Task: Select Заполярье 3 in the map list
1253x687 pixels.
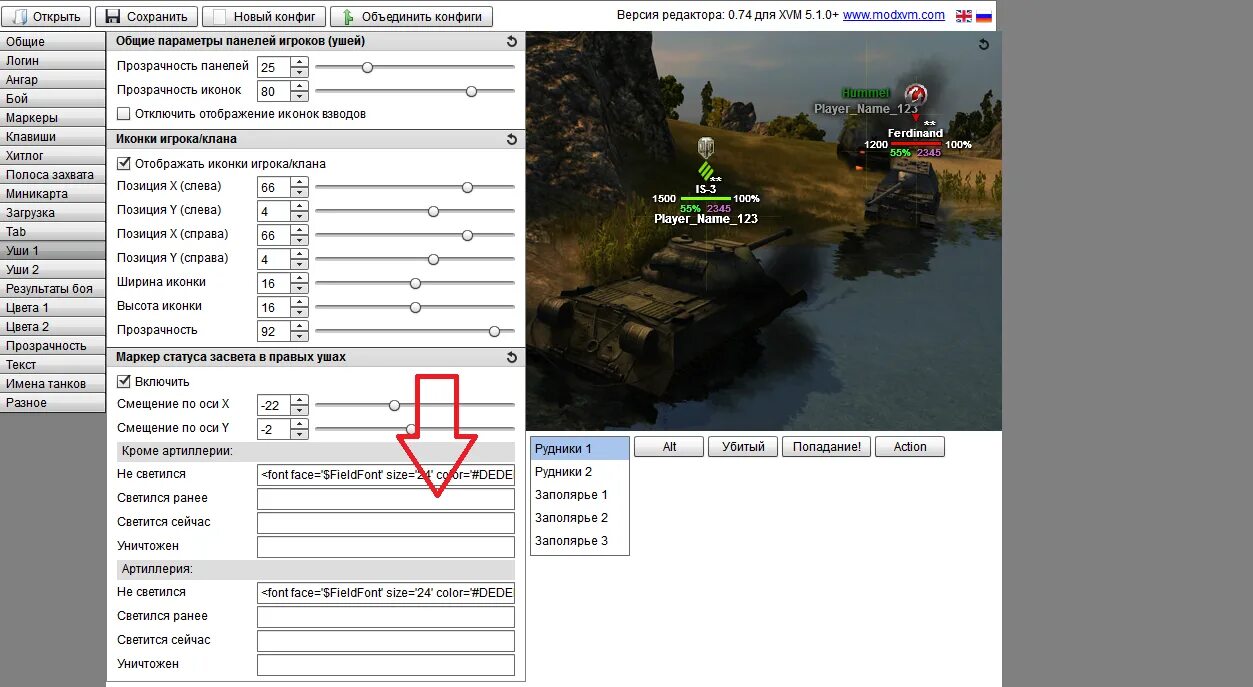Action: [579, 541]
